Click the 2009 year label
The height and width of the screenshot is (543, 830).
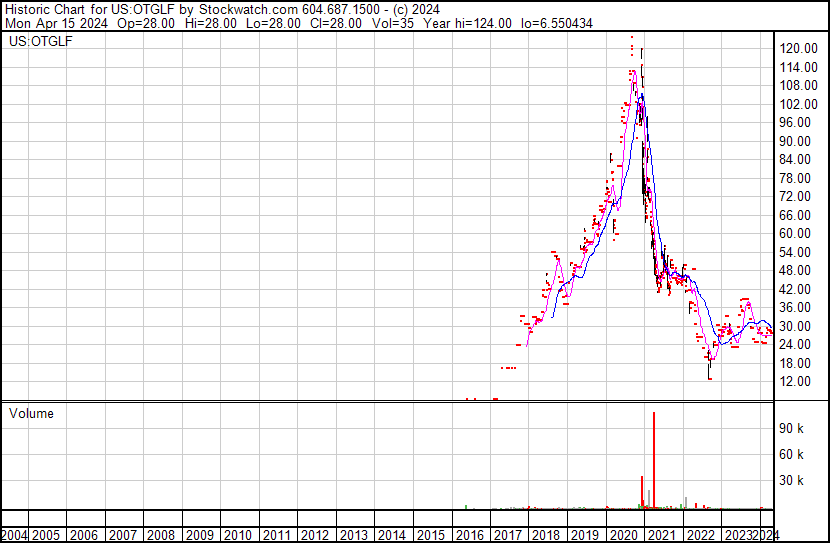200,535
